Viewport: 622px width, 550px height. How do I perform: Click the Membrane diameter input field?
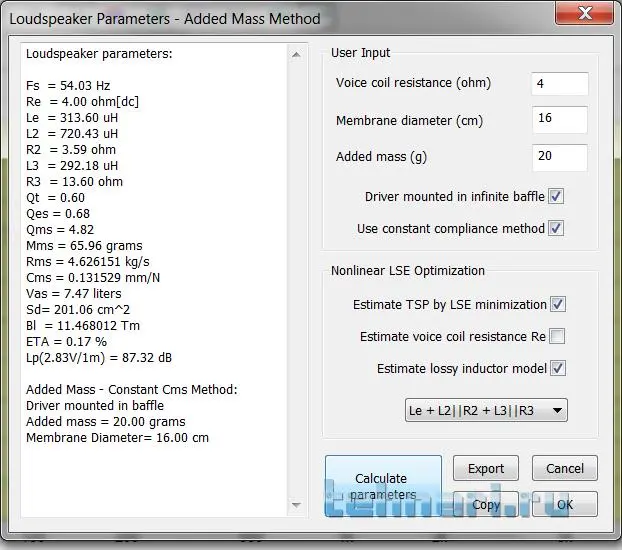(560, 119)
